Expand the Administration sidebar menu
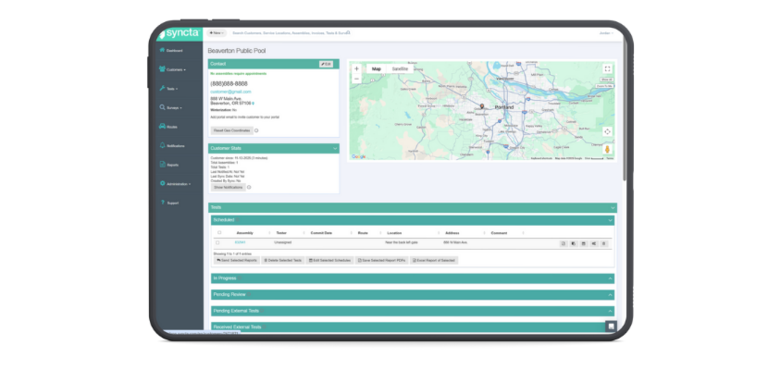The width and height of the screenshot is (768, 370). pyautogui.click(x=175, y=184)
